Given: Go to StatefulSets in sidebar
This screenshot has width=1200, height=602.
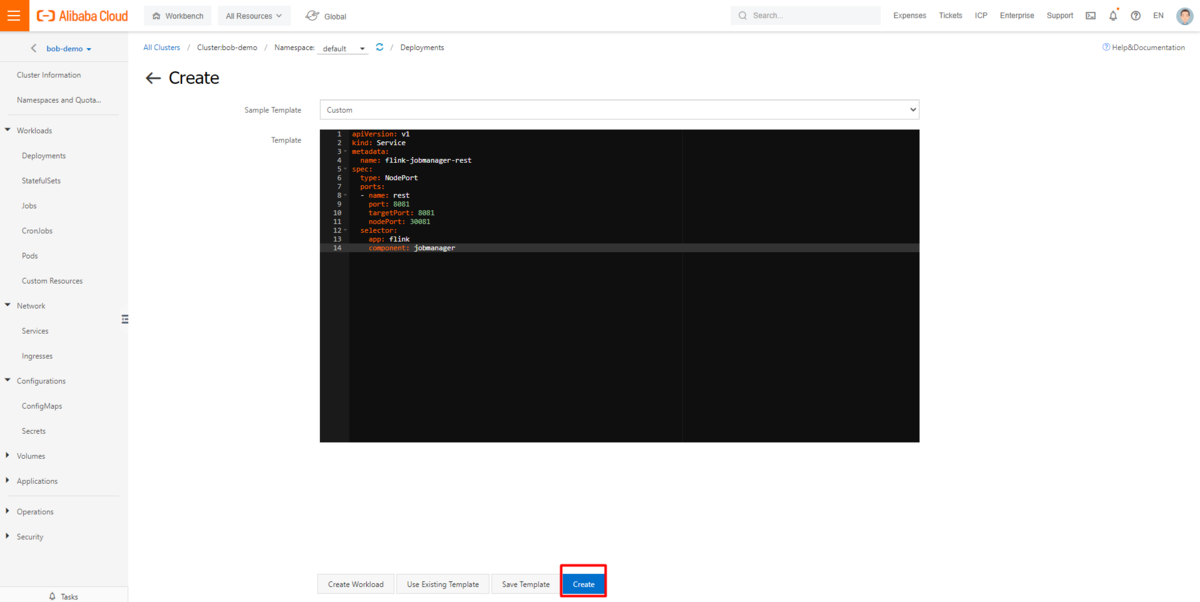Looking at the screenshot, I should [41, 181].
